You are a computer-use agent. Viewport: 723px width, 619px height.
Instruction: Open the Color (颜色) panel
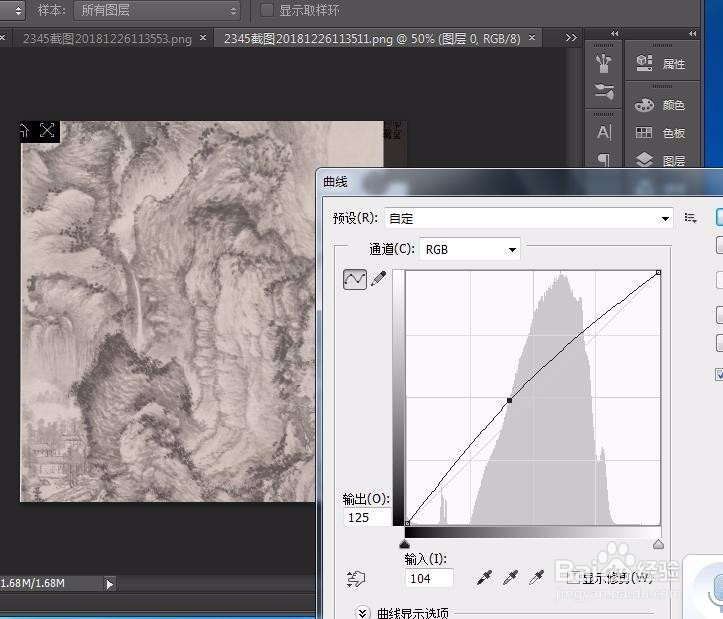tap(660, 105)
